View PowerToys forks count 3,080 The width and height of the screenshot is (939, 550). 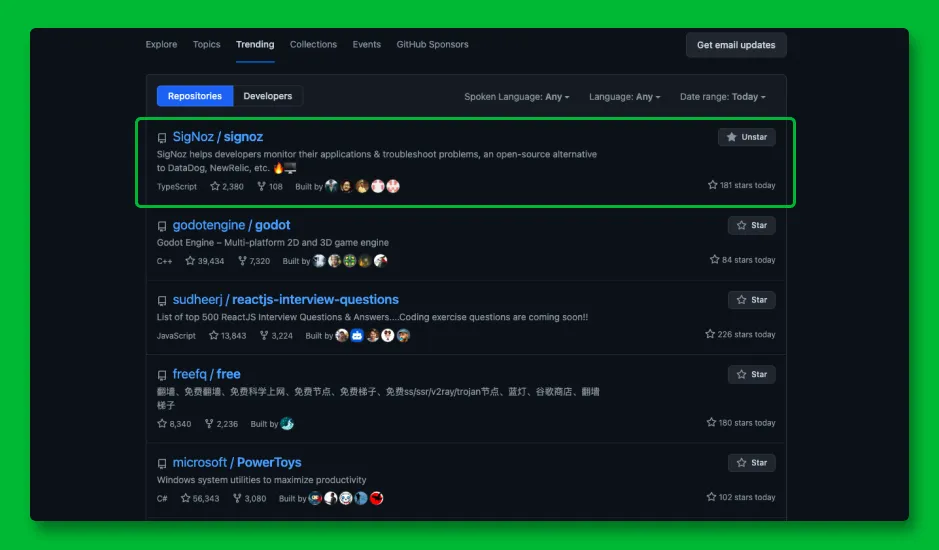click(x=249, y=498)
